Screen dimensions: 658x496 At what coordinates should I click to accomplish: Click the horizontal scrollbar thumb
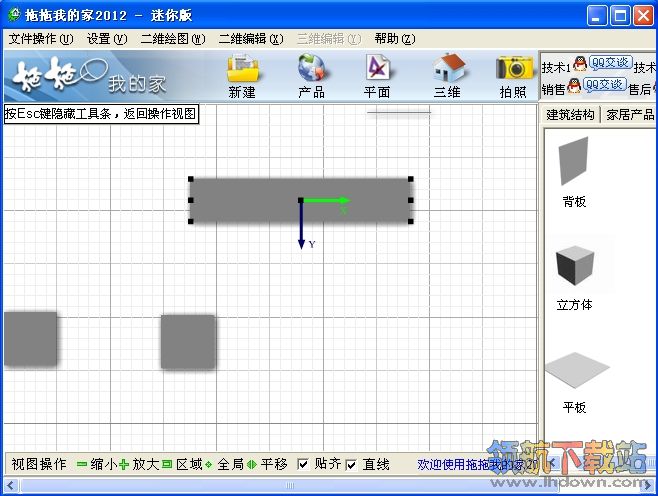290,486
